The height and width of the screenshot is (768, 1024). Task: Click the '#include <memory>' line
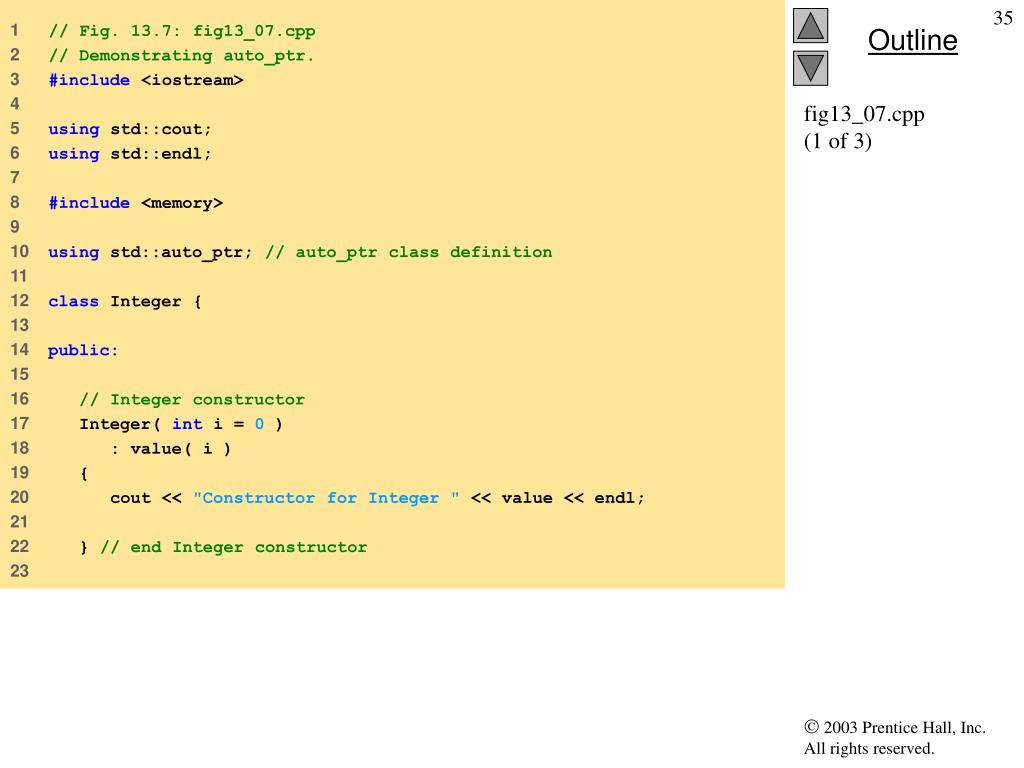136,203
